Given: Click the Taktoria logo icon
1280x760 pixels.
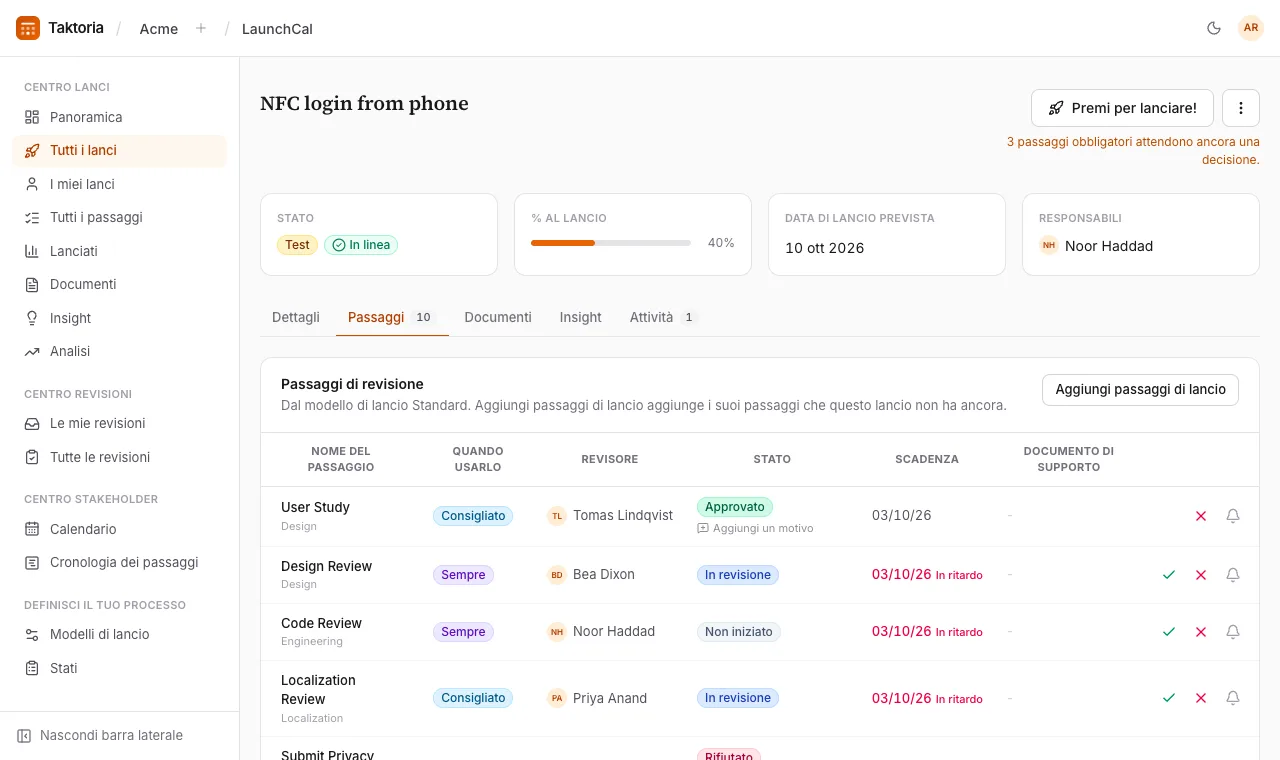Looking at the screenshot, I should pos(28,28).
